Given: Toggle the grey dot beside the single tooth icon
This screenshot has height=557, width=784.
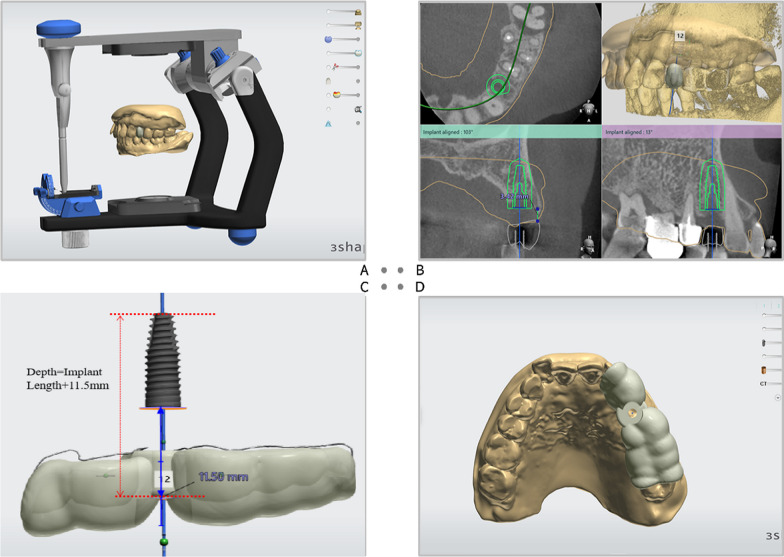Looking at the screenshot, I should (x=358, y=80).
